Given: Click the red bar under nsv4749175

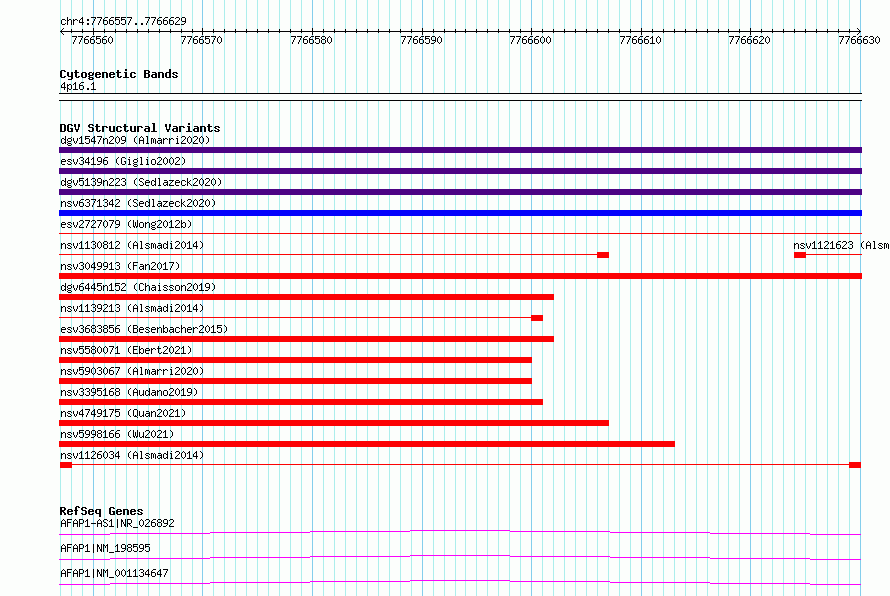Looking at the screenshot, I should click(x=334, y=423).
